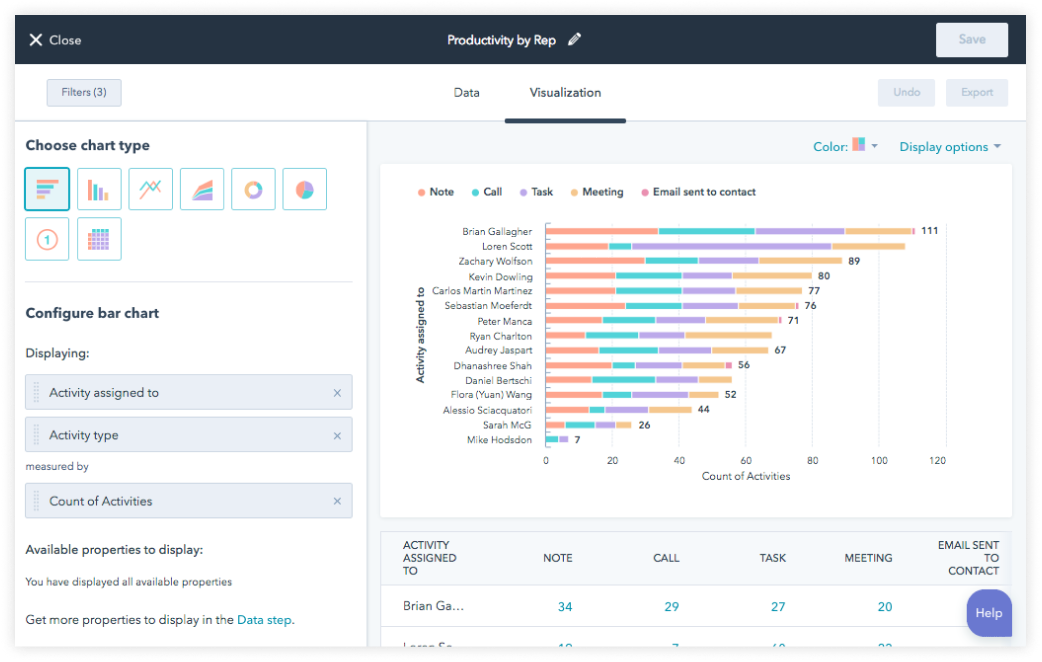Choose the line chart type
This screenshot has width=1042, height=662.
150,188
